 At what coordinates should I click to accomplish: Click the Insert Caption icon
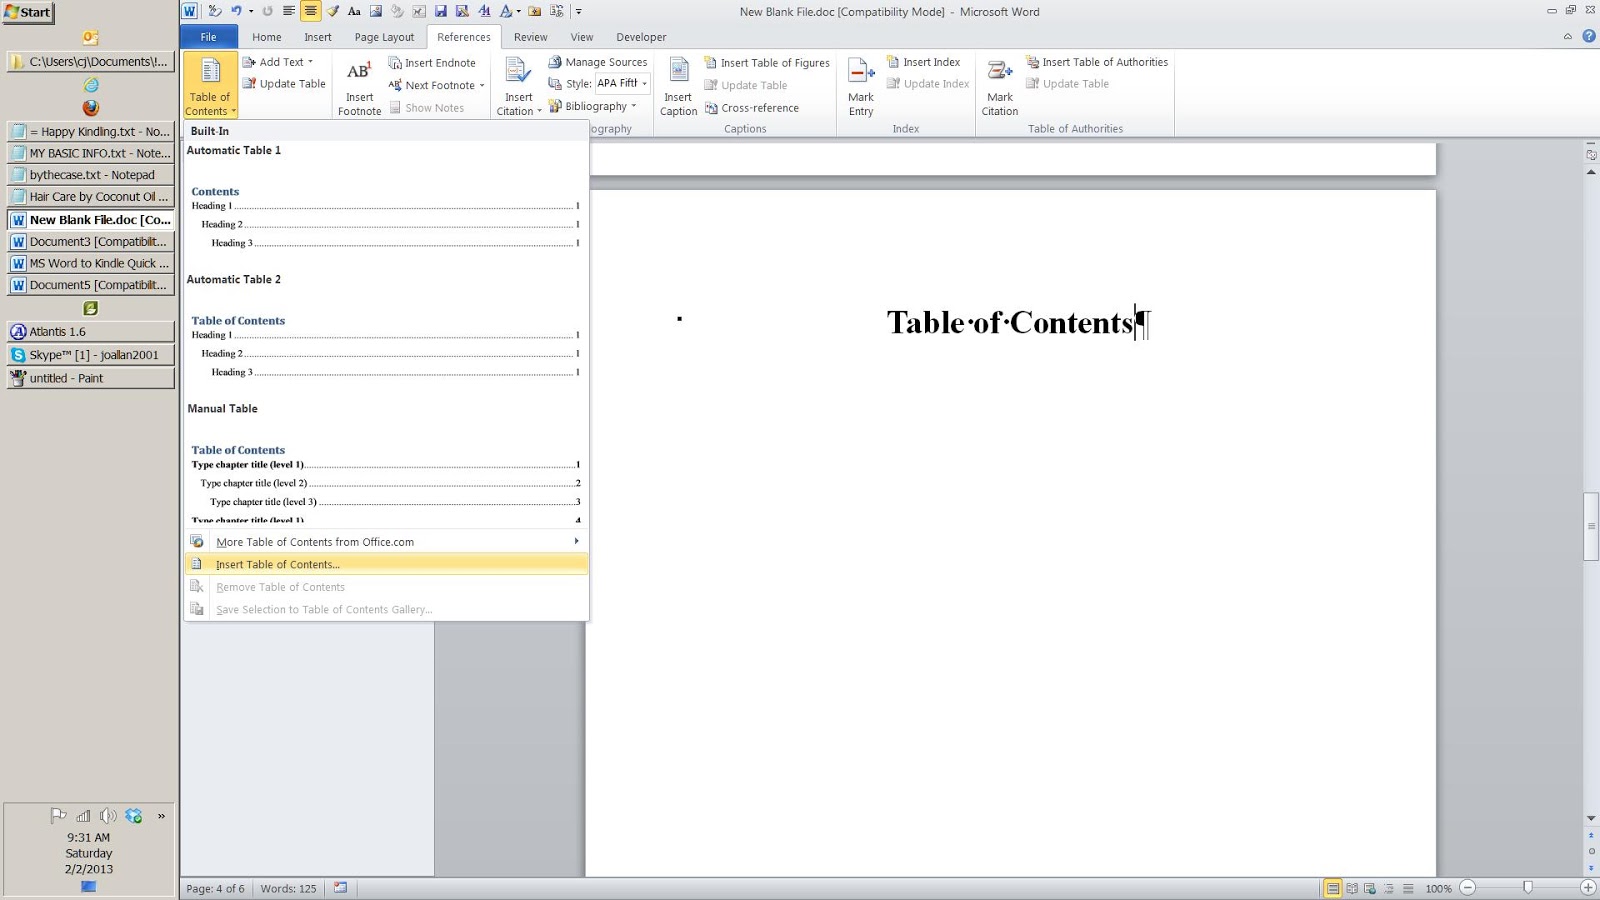point(677,85)
